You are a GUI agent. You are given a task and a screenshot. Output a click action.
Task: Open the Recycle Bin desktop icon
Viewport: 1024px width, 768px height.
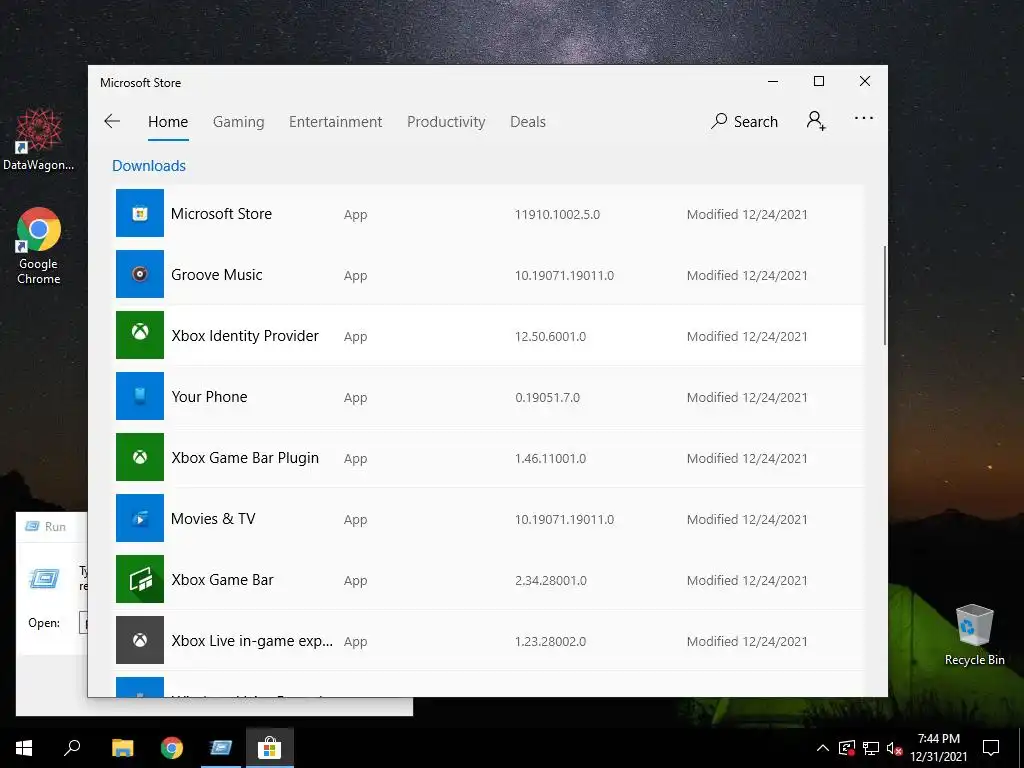pyautogui.click(x=974, y=634)
